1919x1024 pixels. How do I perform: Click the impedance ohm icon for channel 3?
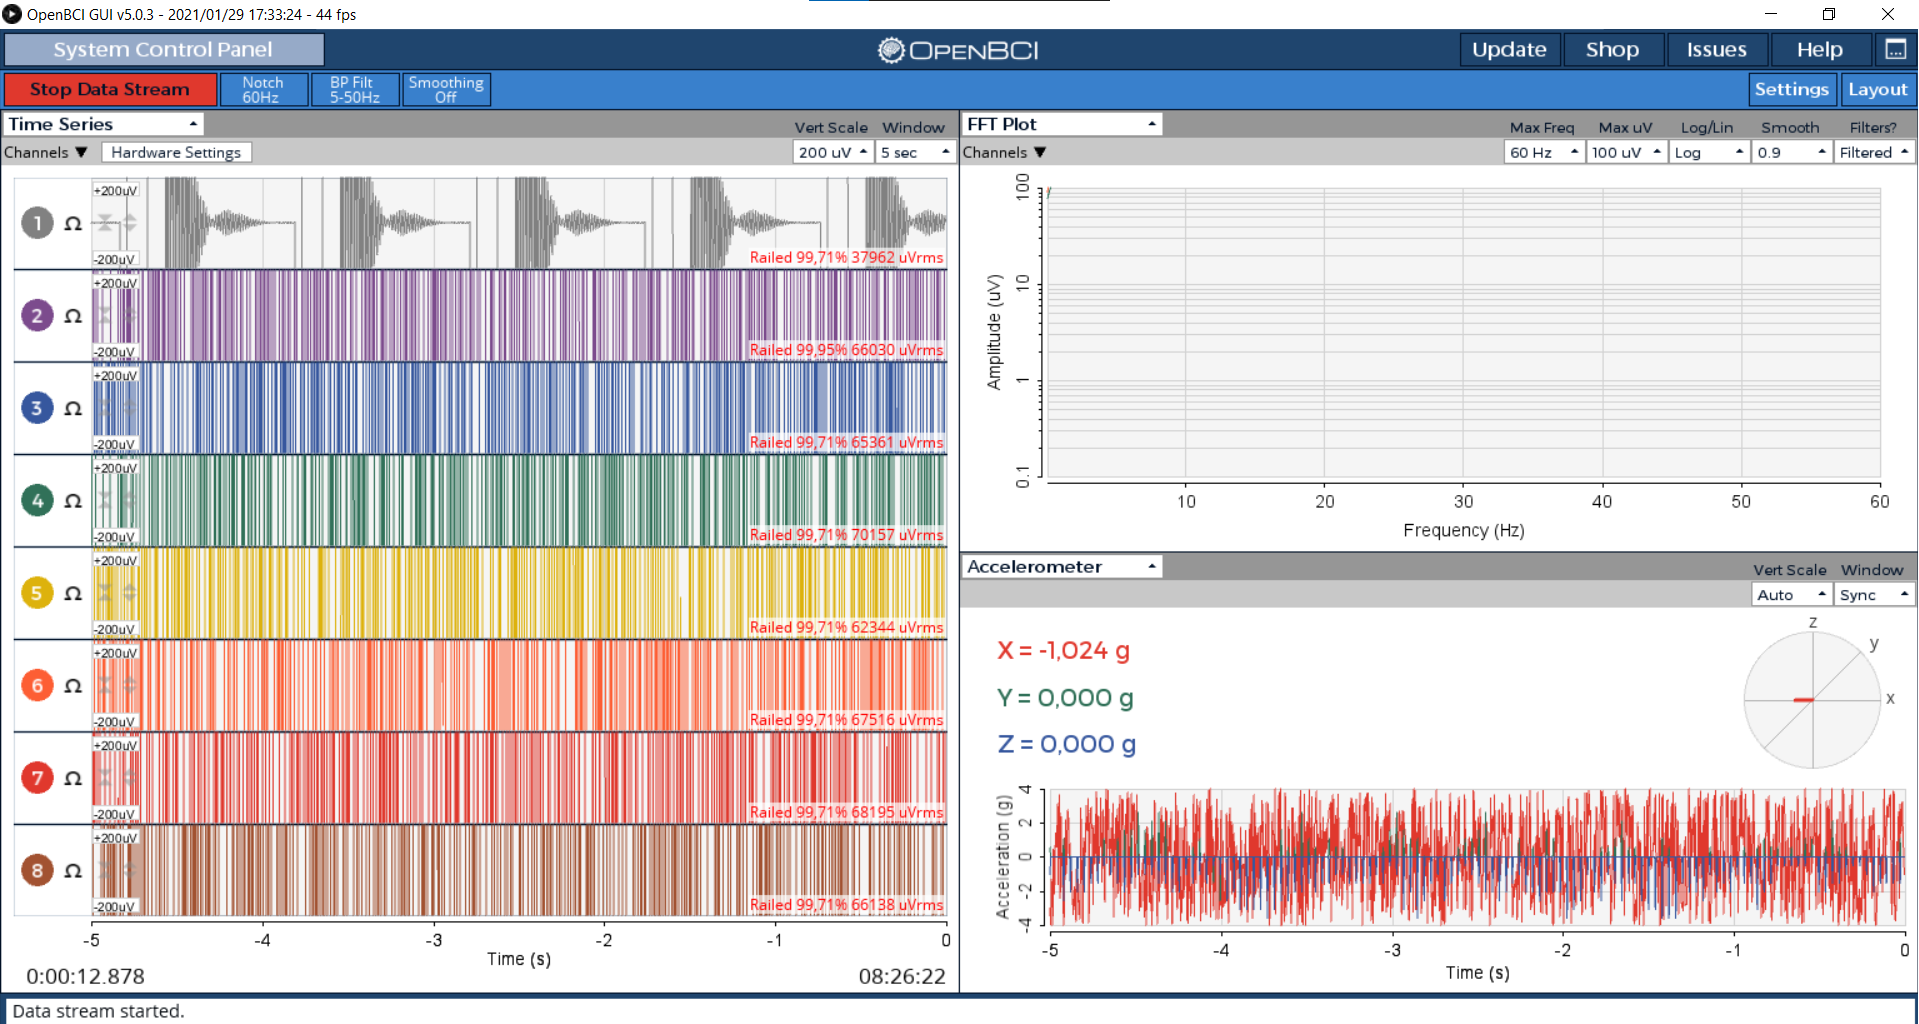pyautogui.click(x=73, y=408)
